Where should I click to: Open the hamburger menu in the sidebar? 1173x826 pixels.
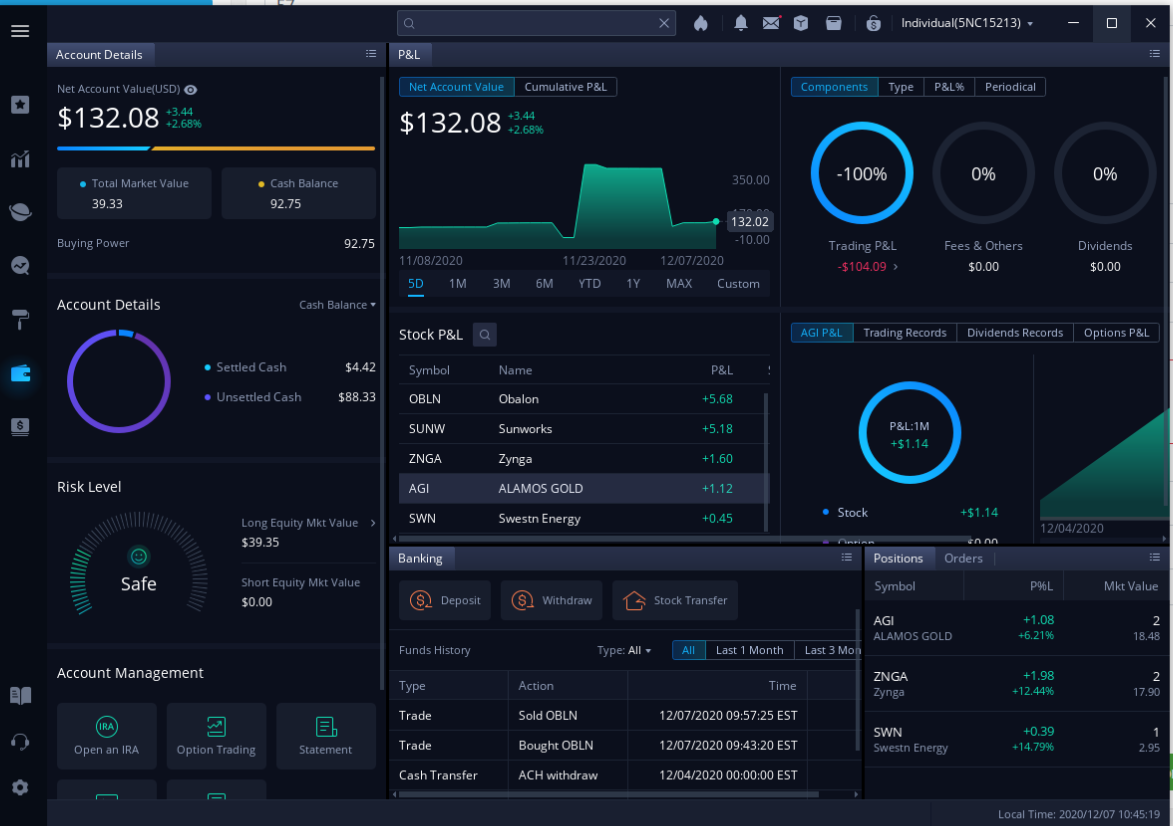click(x=20, y=31)
